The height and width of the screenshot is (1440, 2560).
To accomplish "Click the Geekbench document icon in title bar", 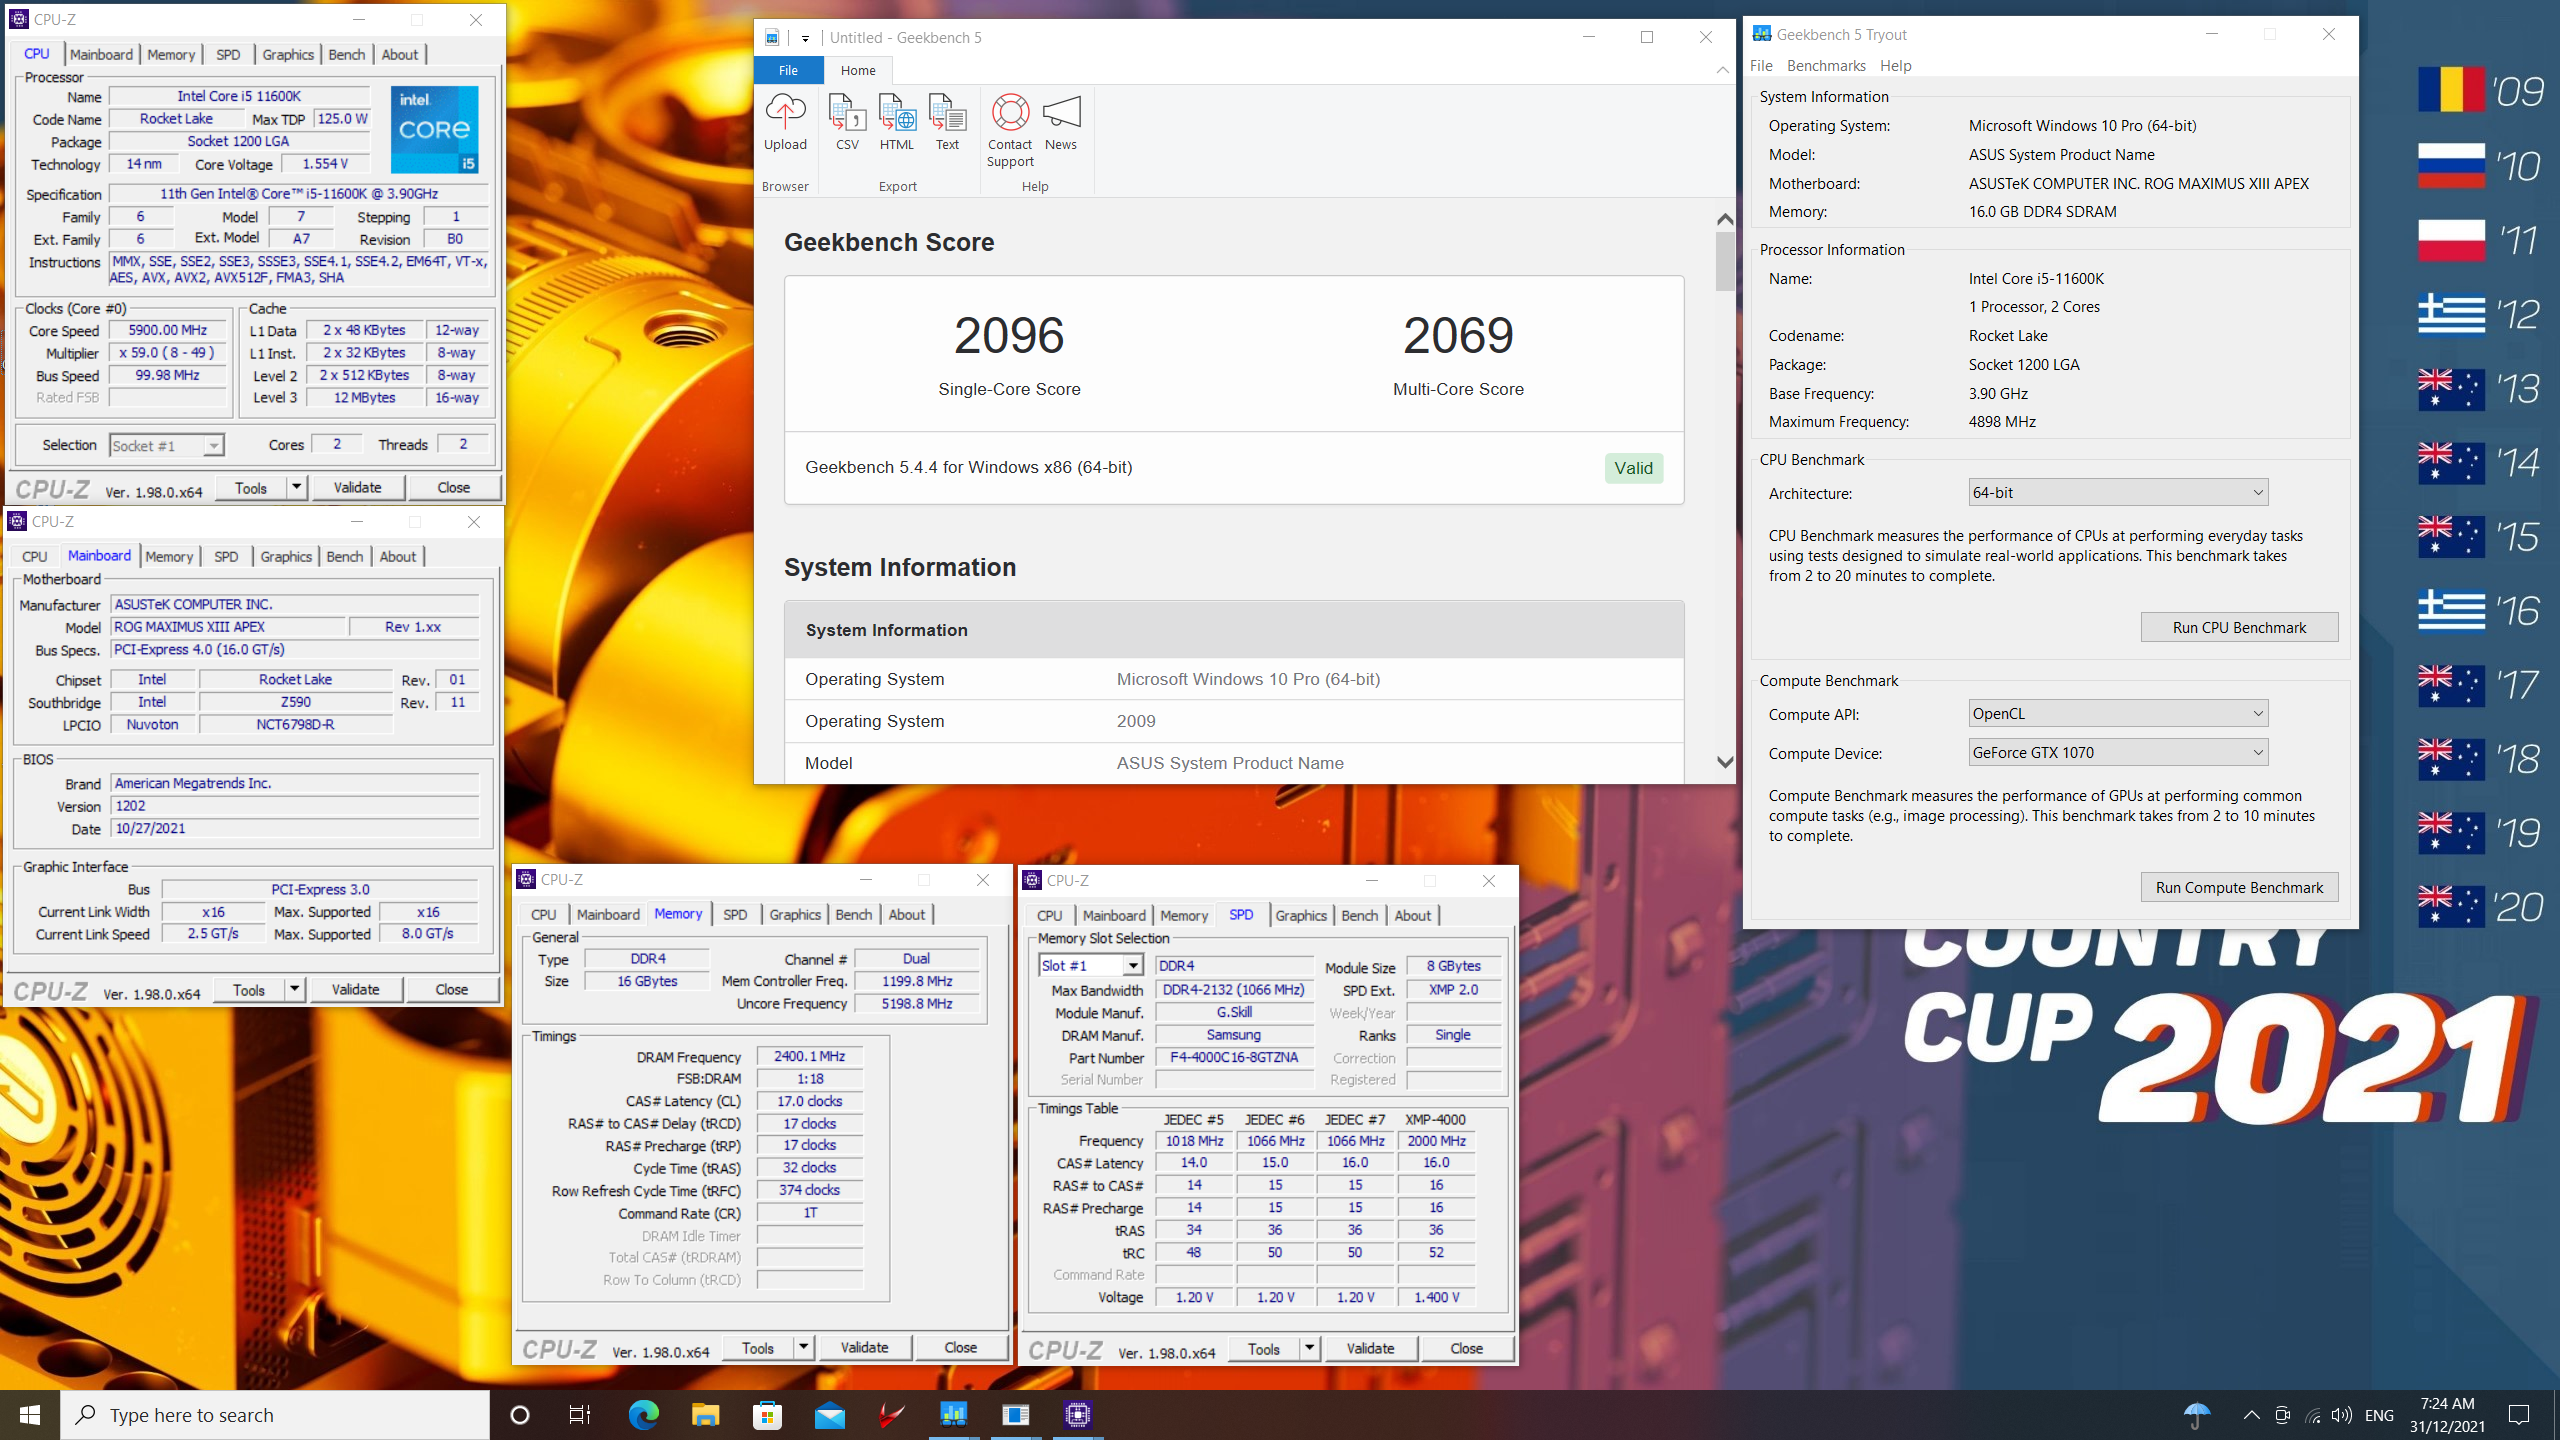I will 772,38.
